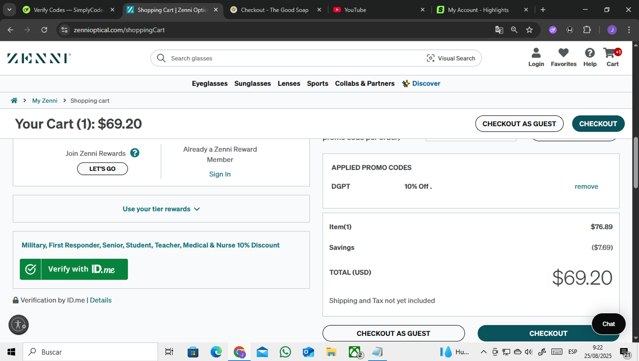
Task: Click the page vertical scrollbar
Action: click(x=635, y=163)
